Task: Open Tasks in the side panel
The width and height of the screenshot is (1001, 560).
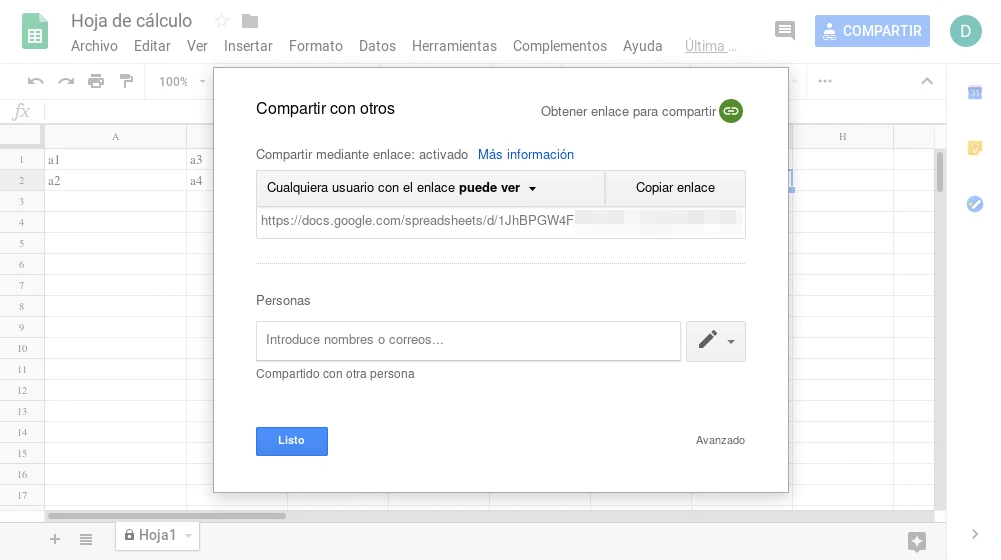Action: point(975,203)
